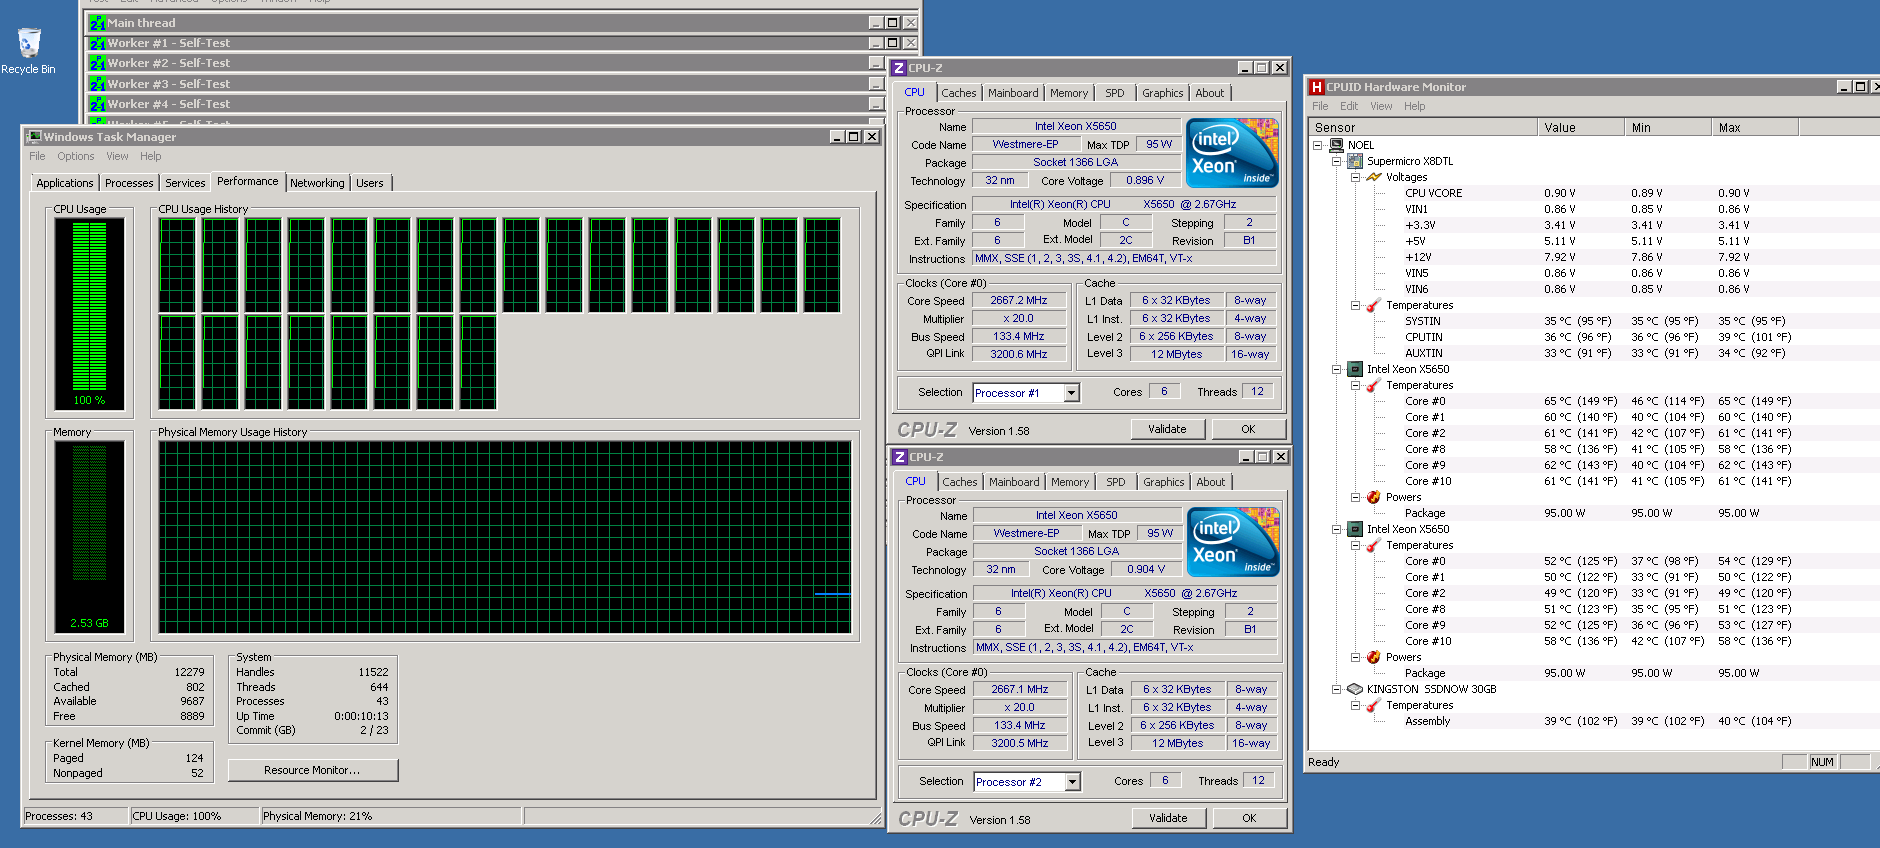Viewport: 1880px width, 848px height.
Task: Click Core Speed value 2667.2 MHz
Action: click(x=1018, y=300)
